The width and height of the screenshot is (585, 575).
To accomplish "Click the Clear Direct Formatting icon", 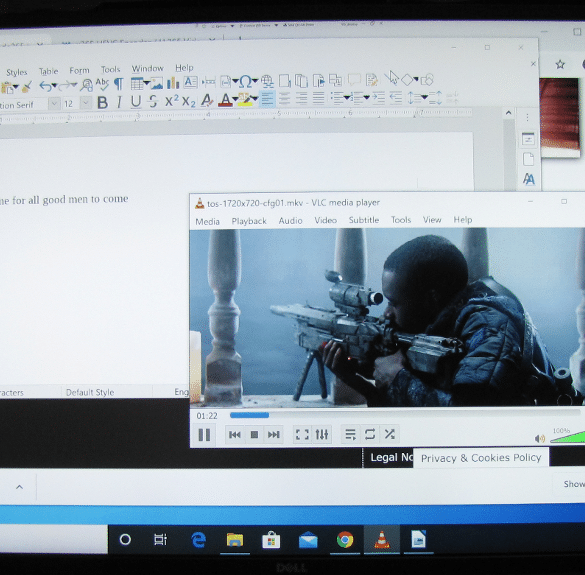I will point(207,100).
